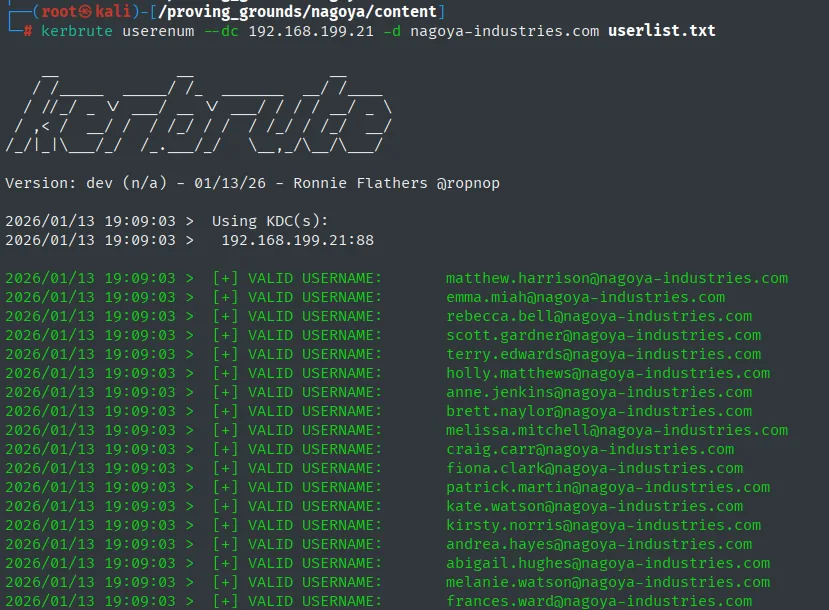Click rebecca.bell@nagoya-industries.com username
The width and height of the screenshot is (829, 610).
coord(599,316)
